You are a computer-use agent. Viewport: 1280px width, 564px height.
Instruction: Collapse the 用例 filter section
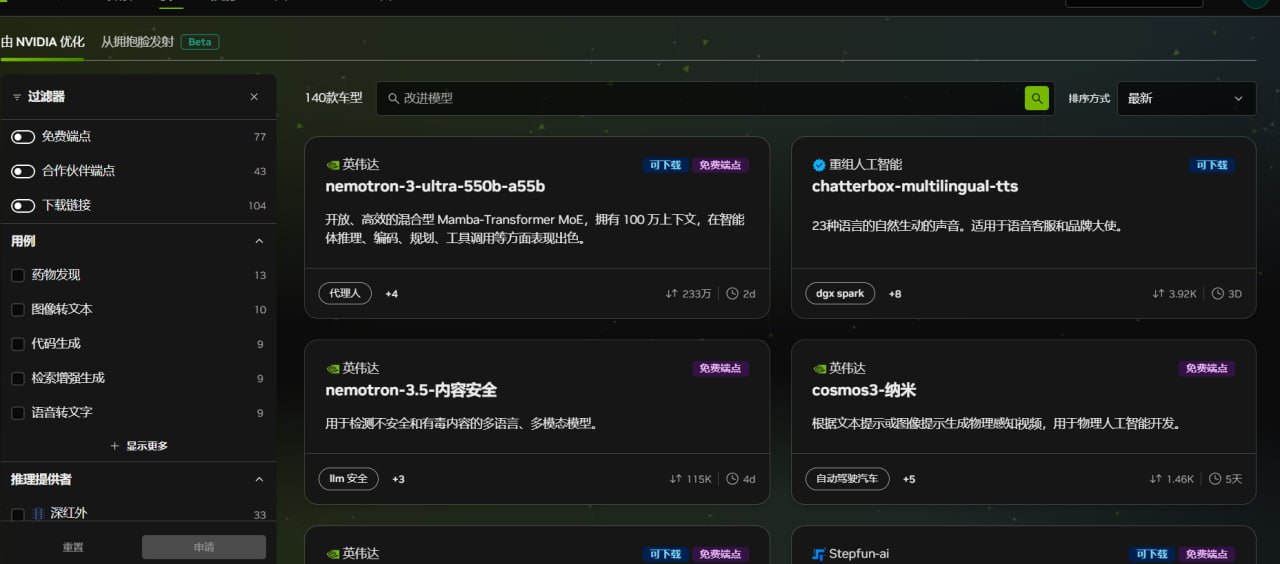pos(259,241)
